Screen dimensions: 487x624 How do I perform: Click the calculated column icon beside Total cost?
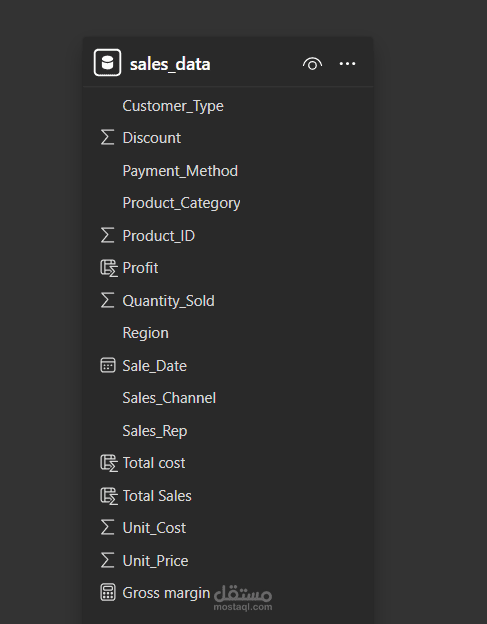(x=109, y=463)
